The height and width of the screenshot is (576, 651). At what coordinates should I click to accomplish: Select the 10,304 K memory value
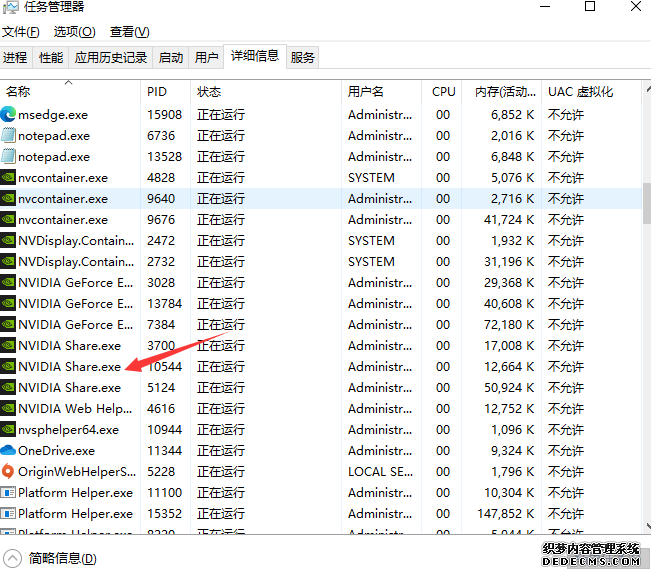[x=509, y=493]
